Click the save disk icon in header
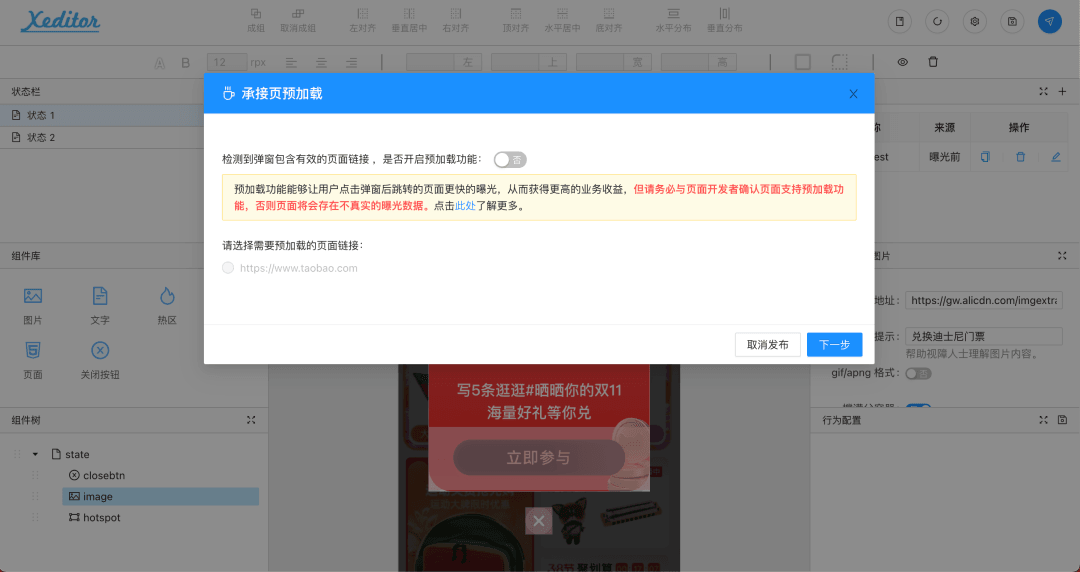The height and width of the screenshot is (572, 1080). 1012,21
